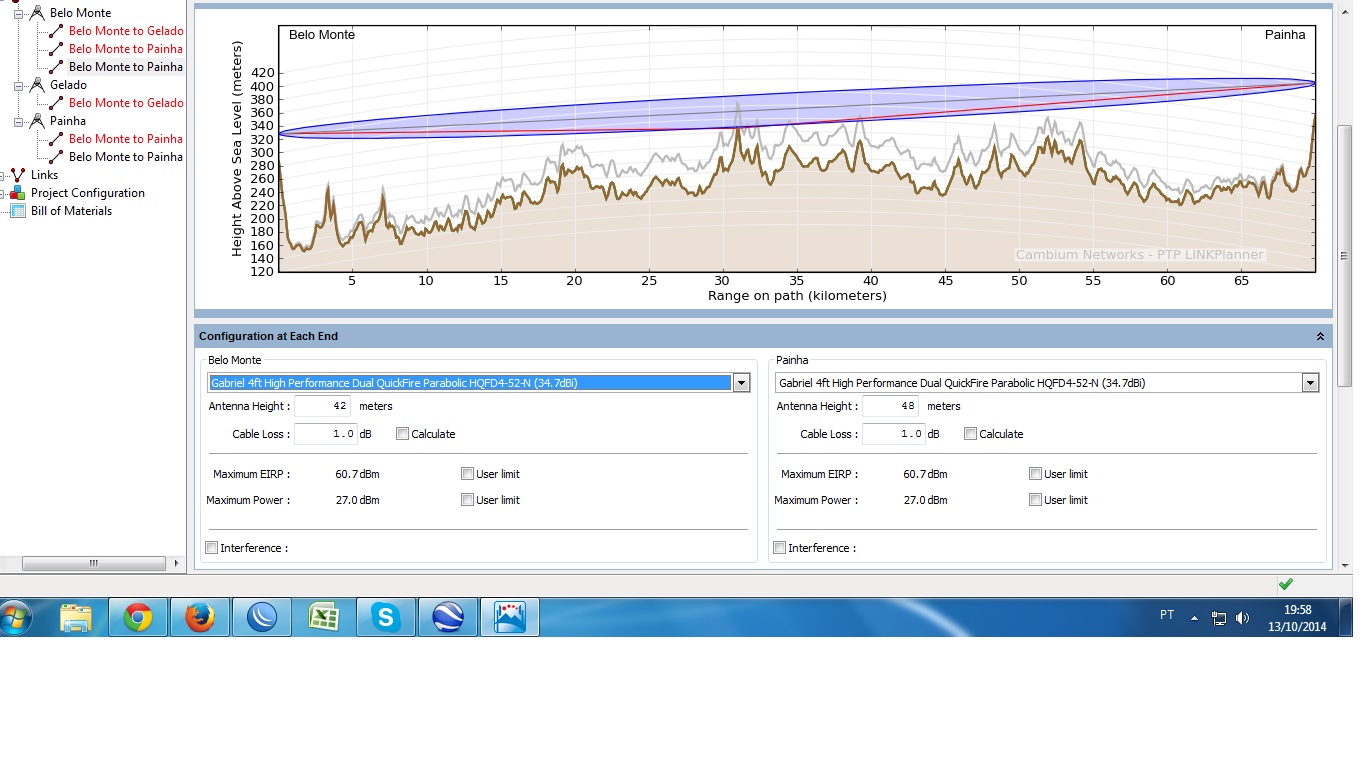Launch Google Earth from the taskbar
This screenshot has height=768, width=1366.
coord(447,617)
